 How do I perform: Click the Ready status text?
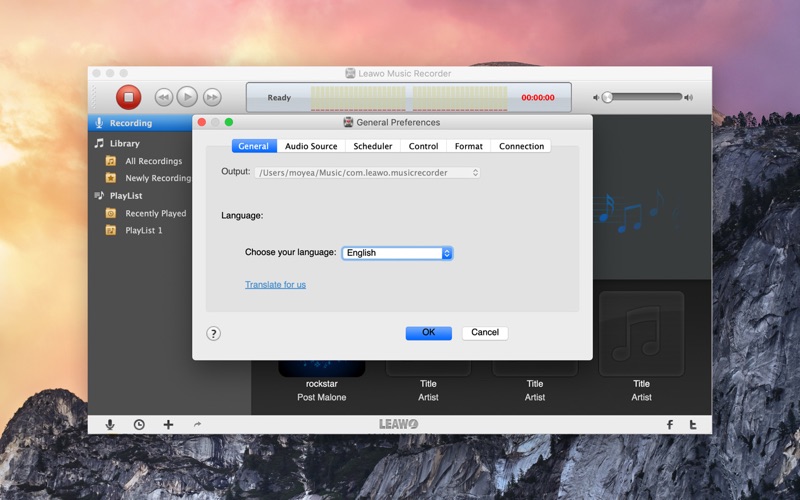(279, 97)
